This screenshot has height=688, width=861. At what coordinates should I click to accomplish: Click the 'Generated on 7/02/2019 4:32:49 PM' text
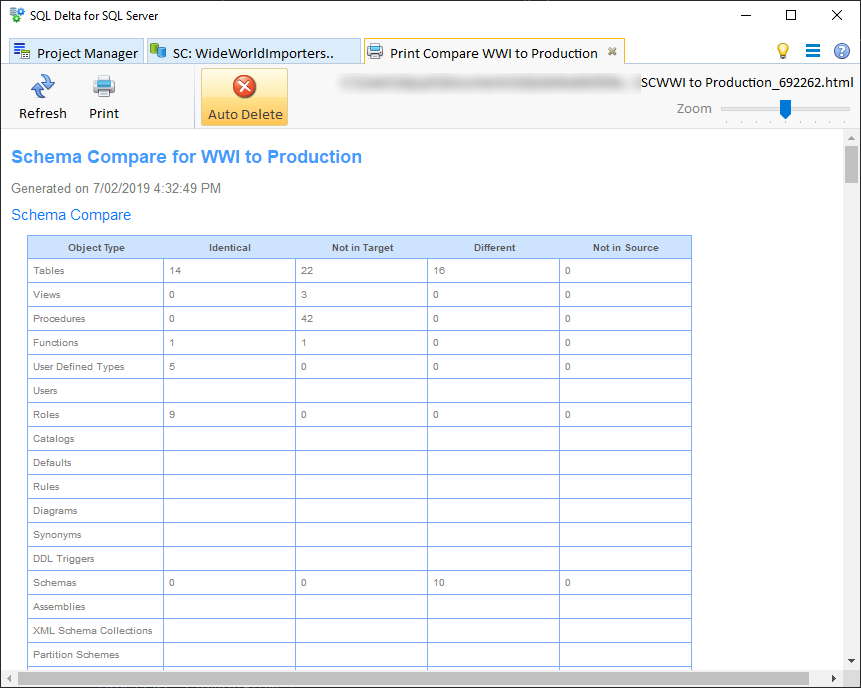pyautogui.click(x=116, y=188)
